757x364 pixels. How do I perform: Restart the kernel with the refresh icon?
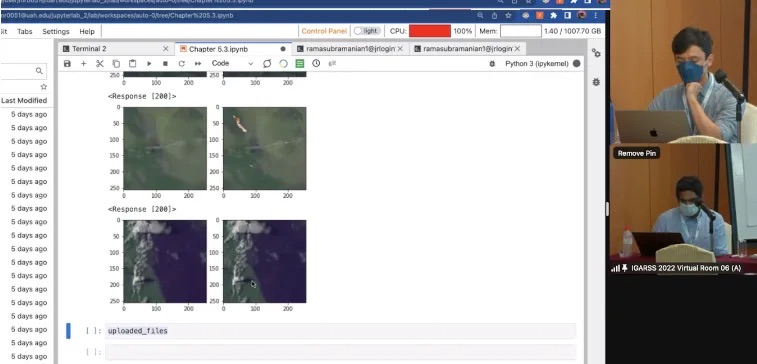(x=182, y=64)
